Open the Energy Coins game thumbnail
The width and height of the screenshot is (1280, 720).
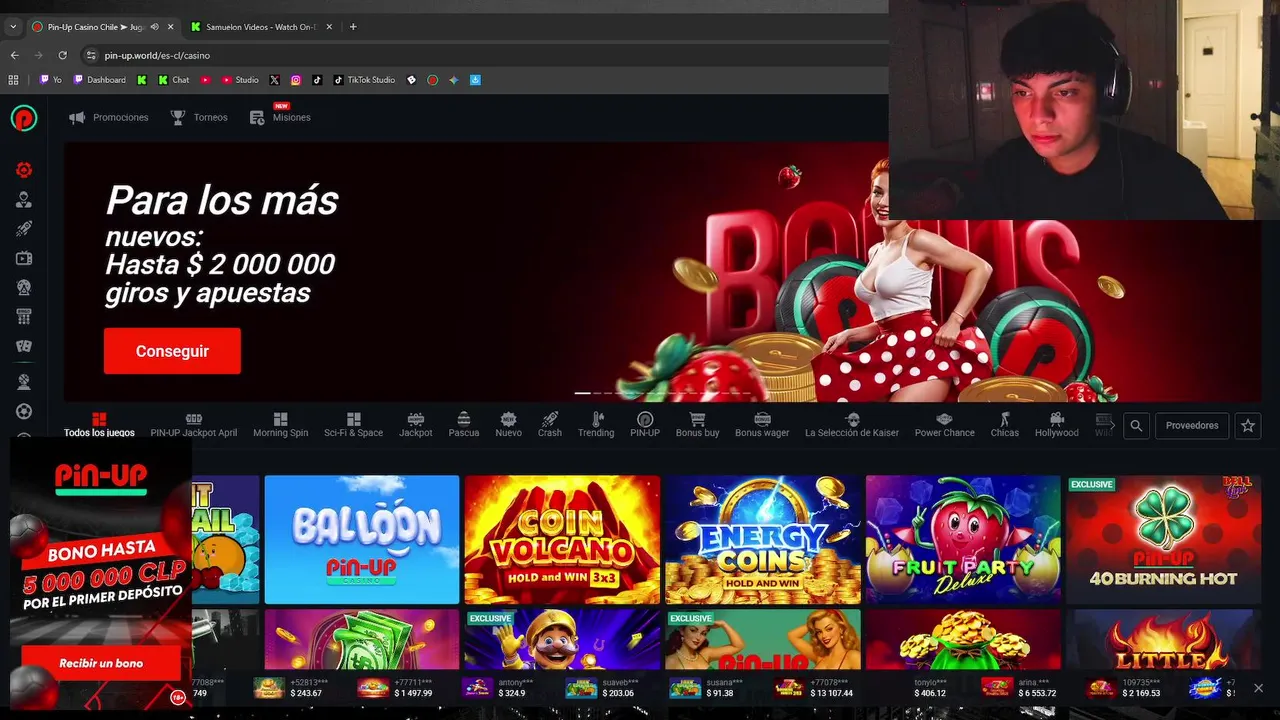click(x=763, y=540)
